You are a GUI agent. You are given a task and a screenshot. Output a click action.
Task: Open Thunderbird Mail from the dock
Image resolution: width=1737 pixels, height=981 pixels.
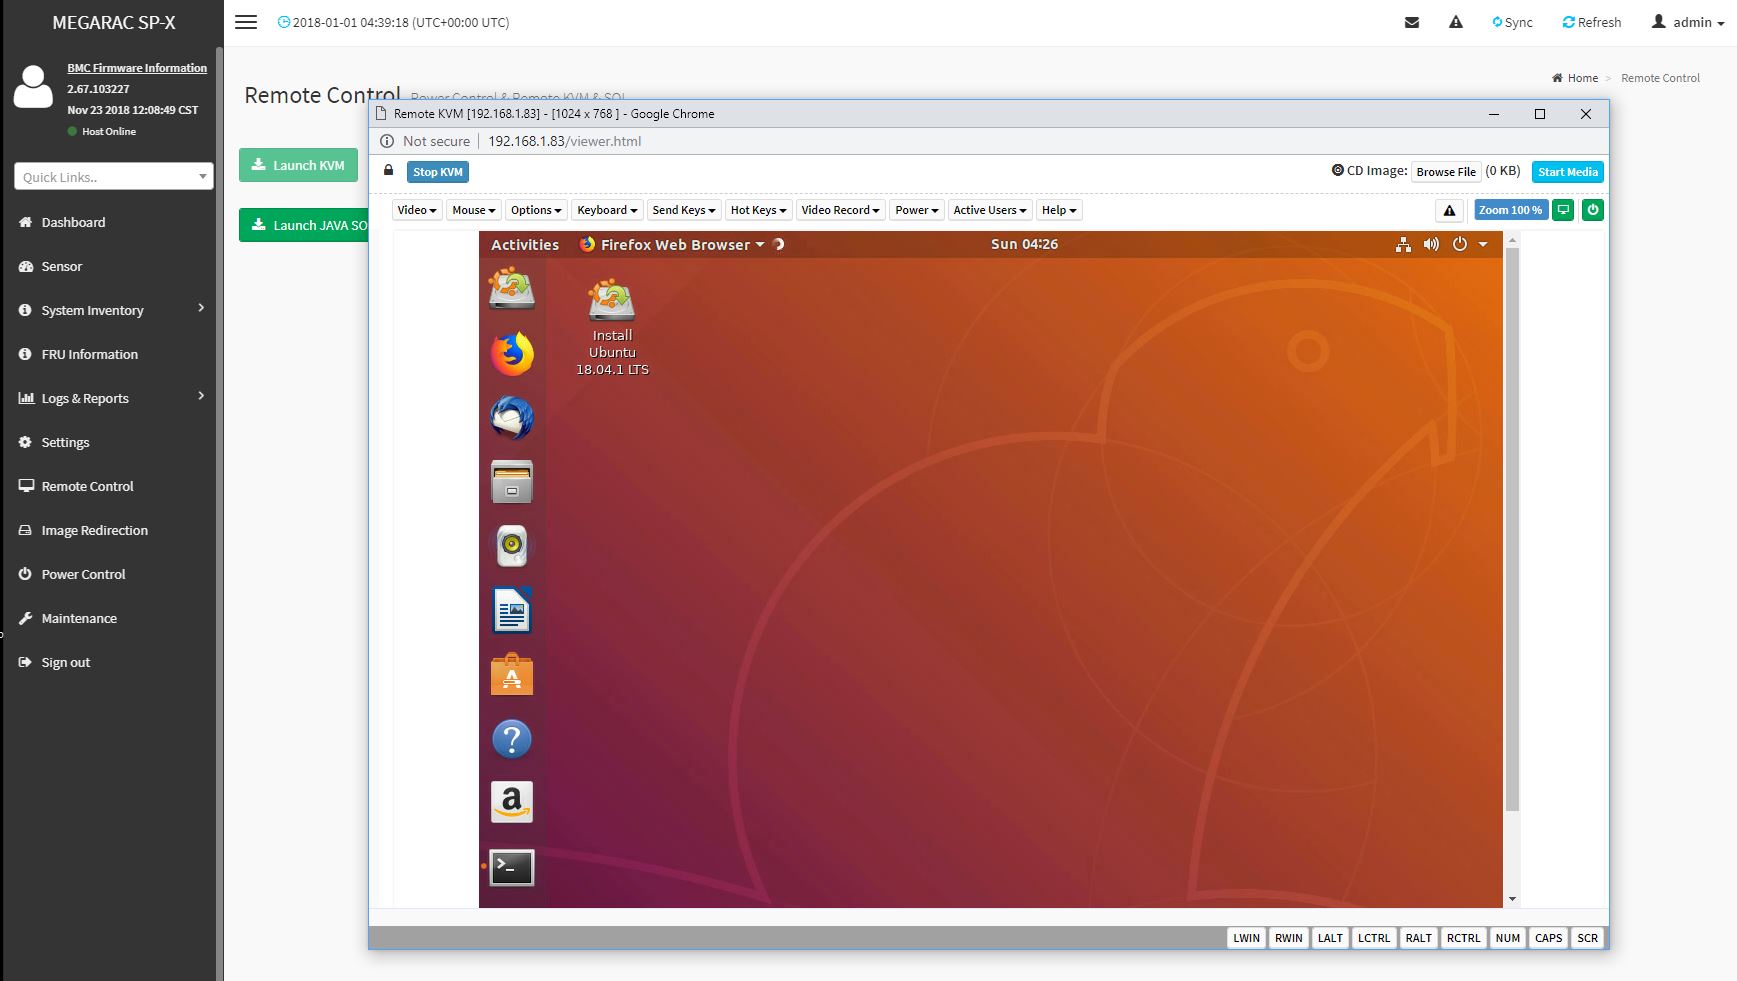512,417
